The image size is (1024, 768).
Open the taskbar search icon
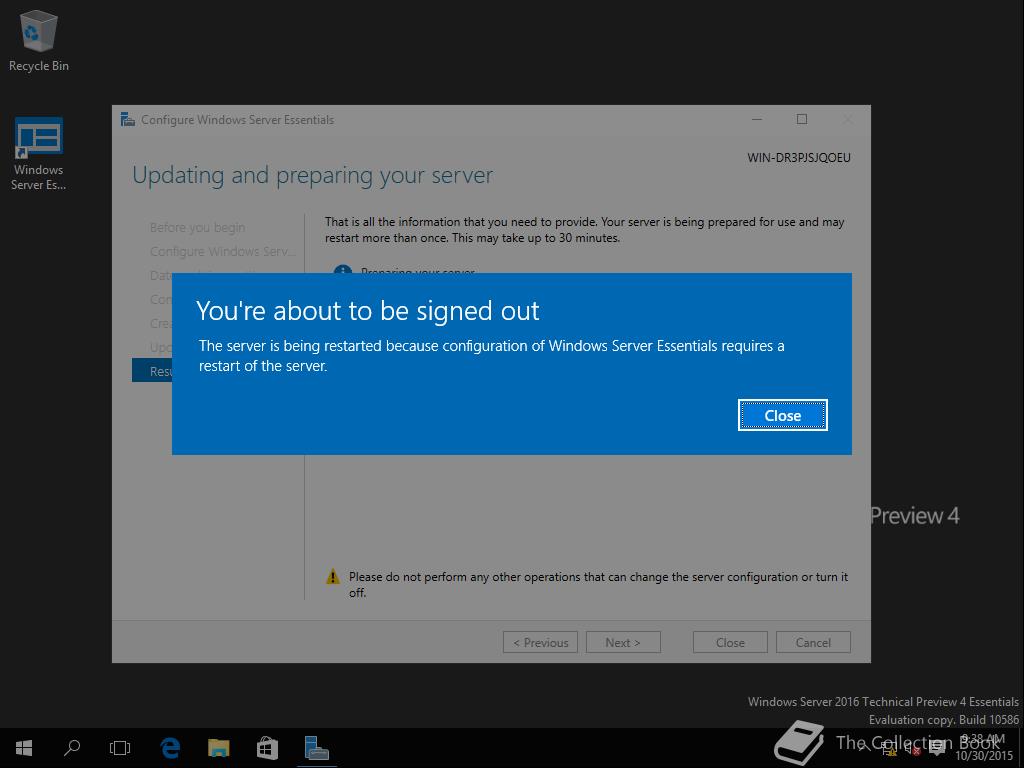tap(72, 748)
